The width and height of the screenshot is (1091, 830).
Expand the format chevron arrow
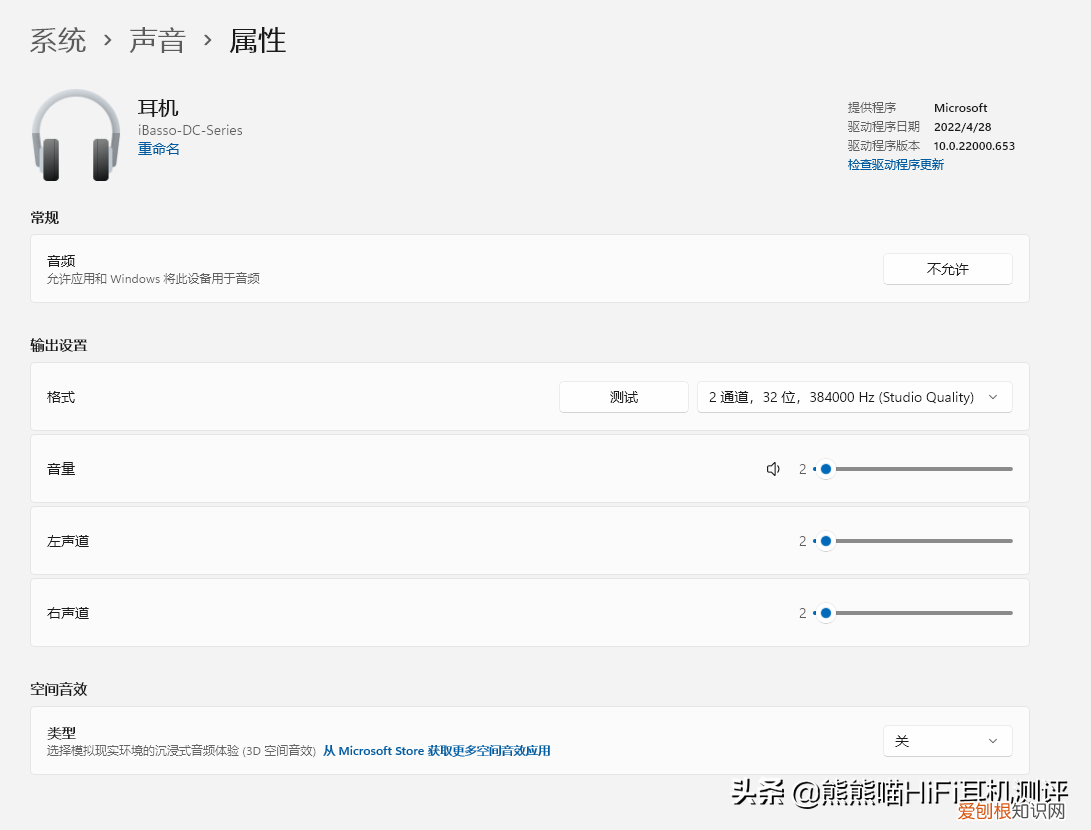coord(993,397)
